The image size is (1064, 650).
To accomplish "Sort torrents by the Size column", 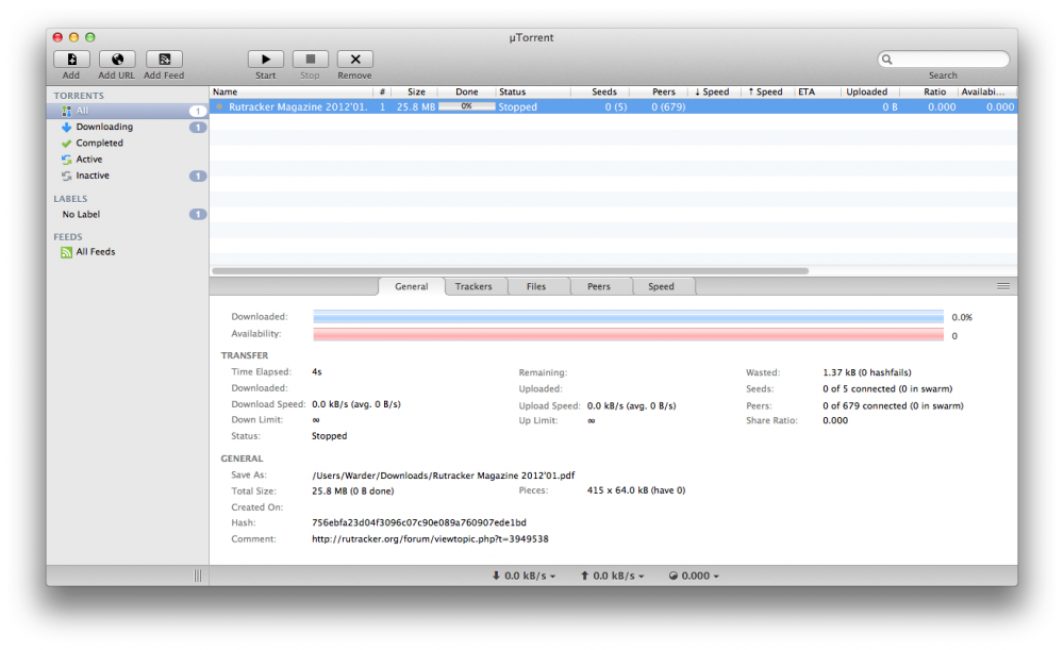I will [413, 92].
